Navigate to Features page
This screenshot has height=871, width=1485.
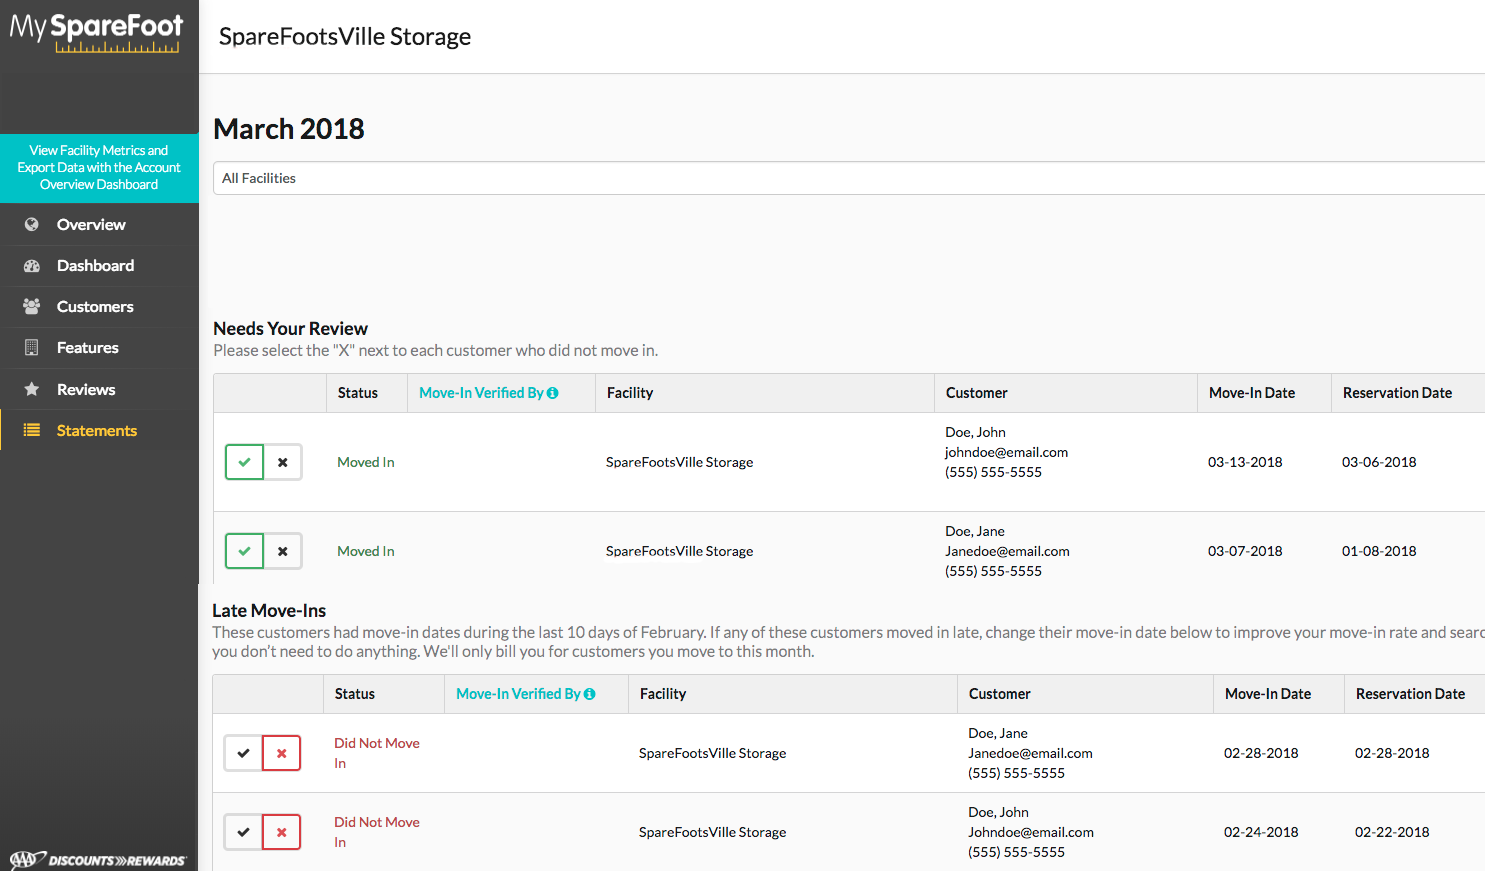(x=88, y=348)
